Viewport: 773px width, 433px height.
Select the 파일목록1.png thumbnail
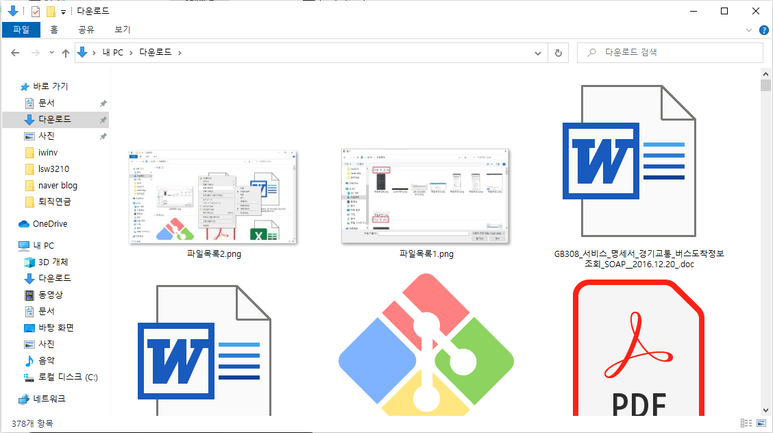click(425, 196)
